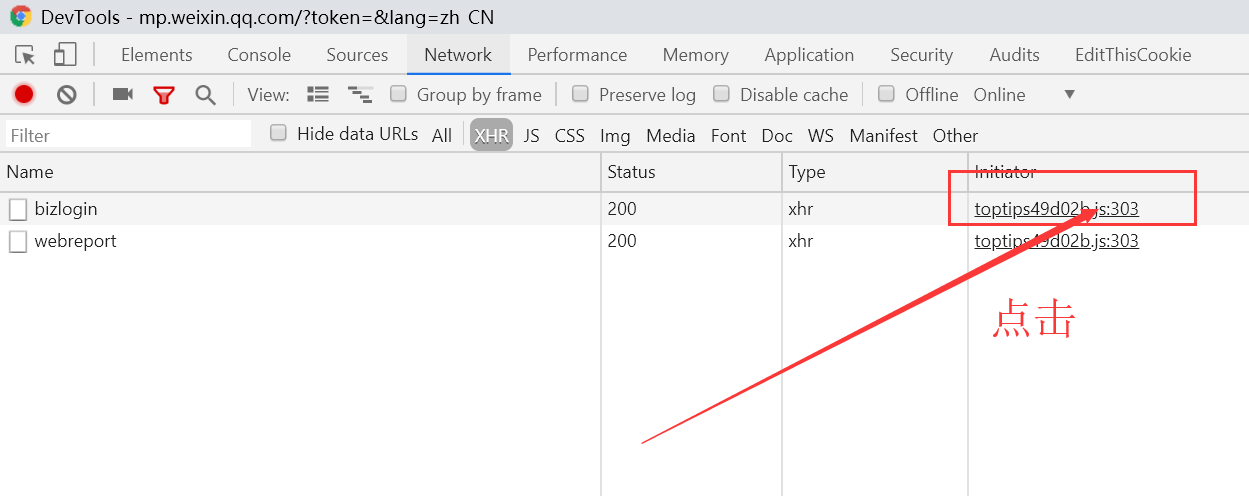Open the Application tab

(809, 55)
